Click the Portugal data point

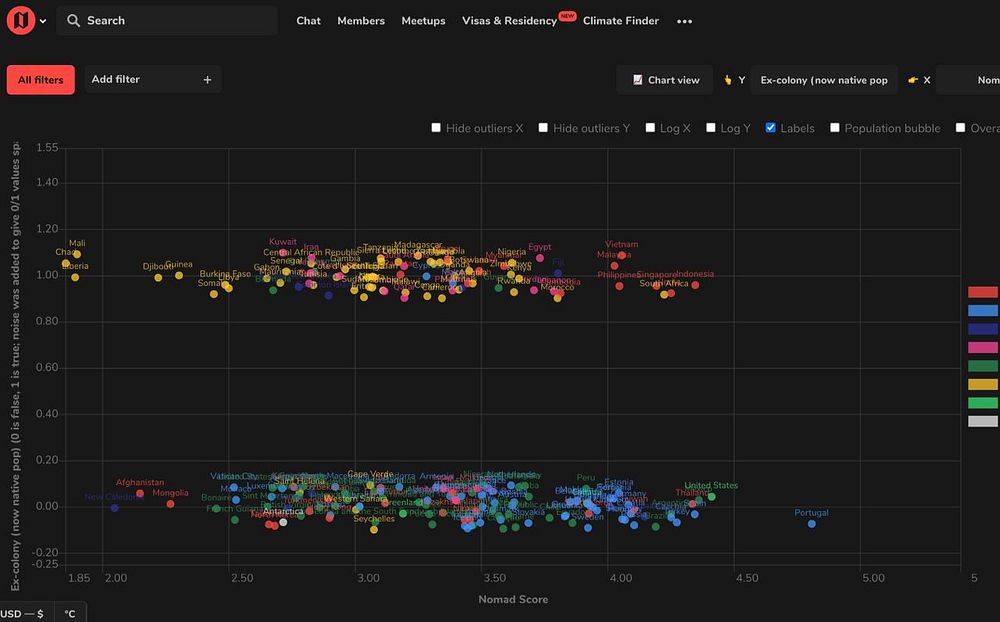pyautogui.click(x=812, y=524)
